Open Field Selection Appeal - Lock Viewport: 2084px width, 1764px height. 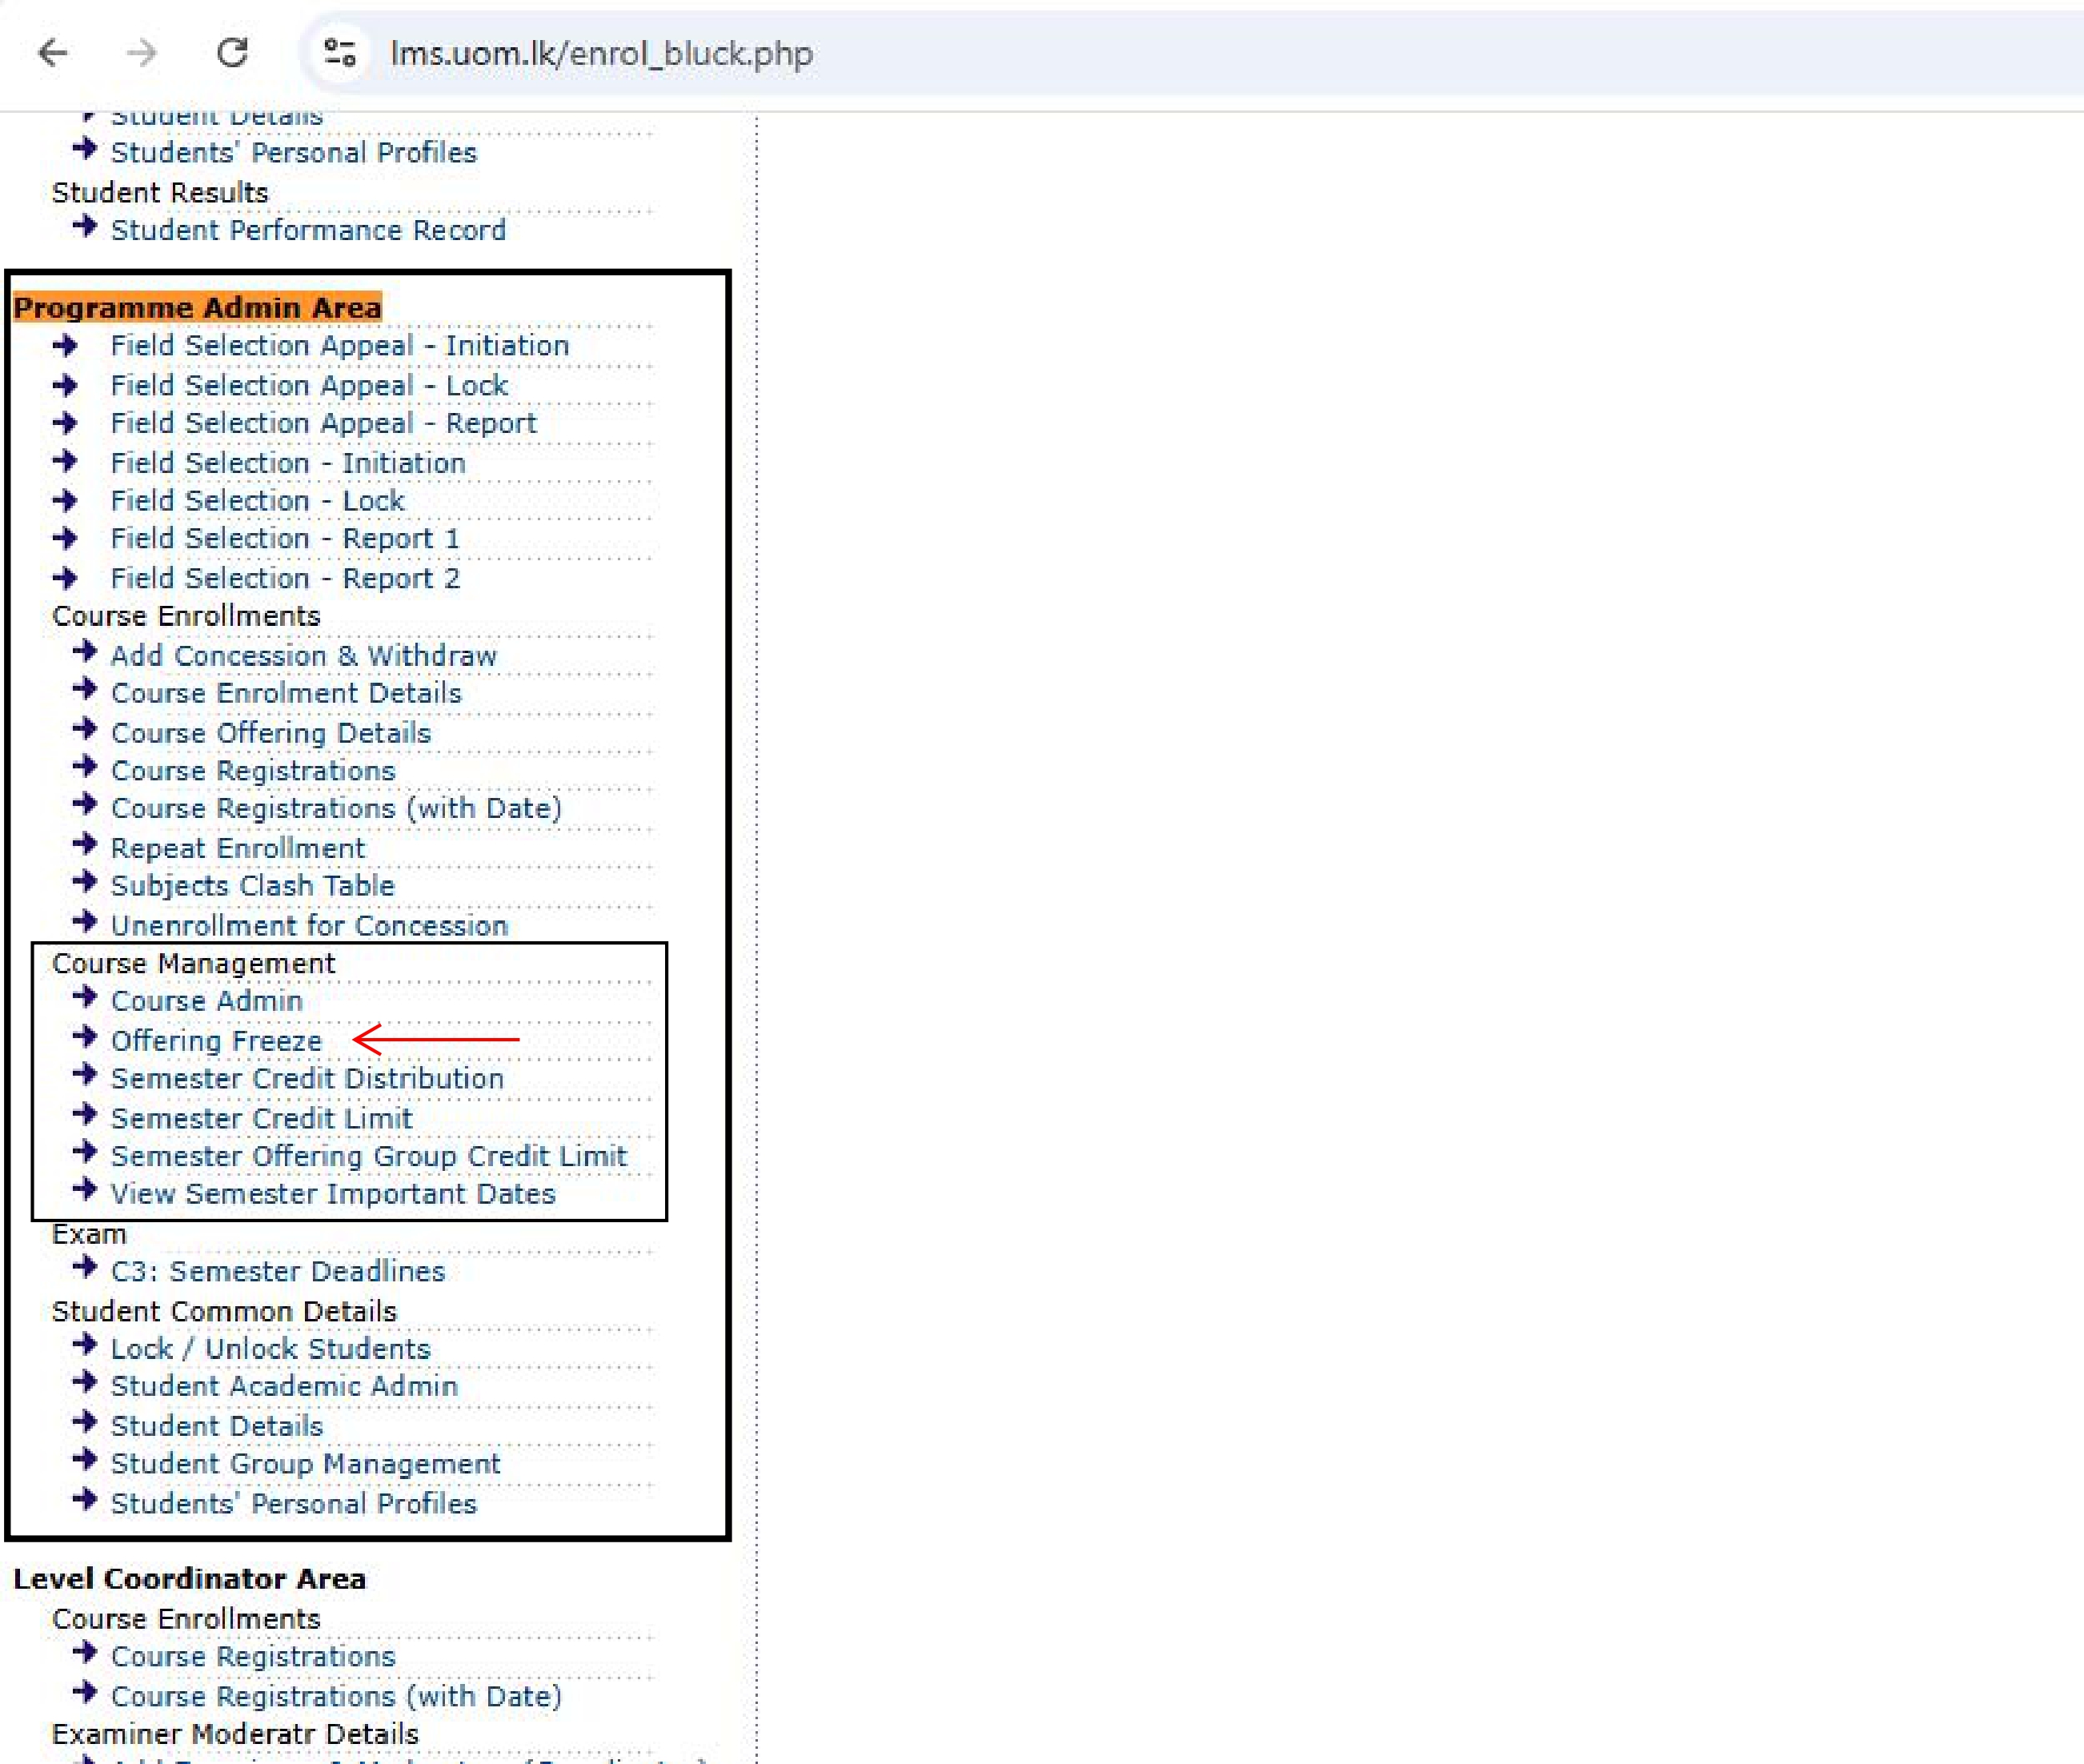(309, 385)
